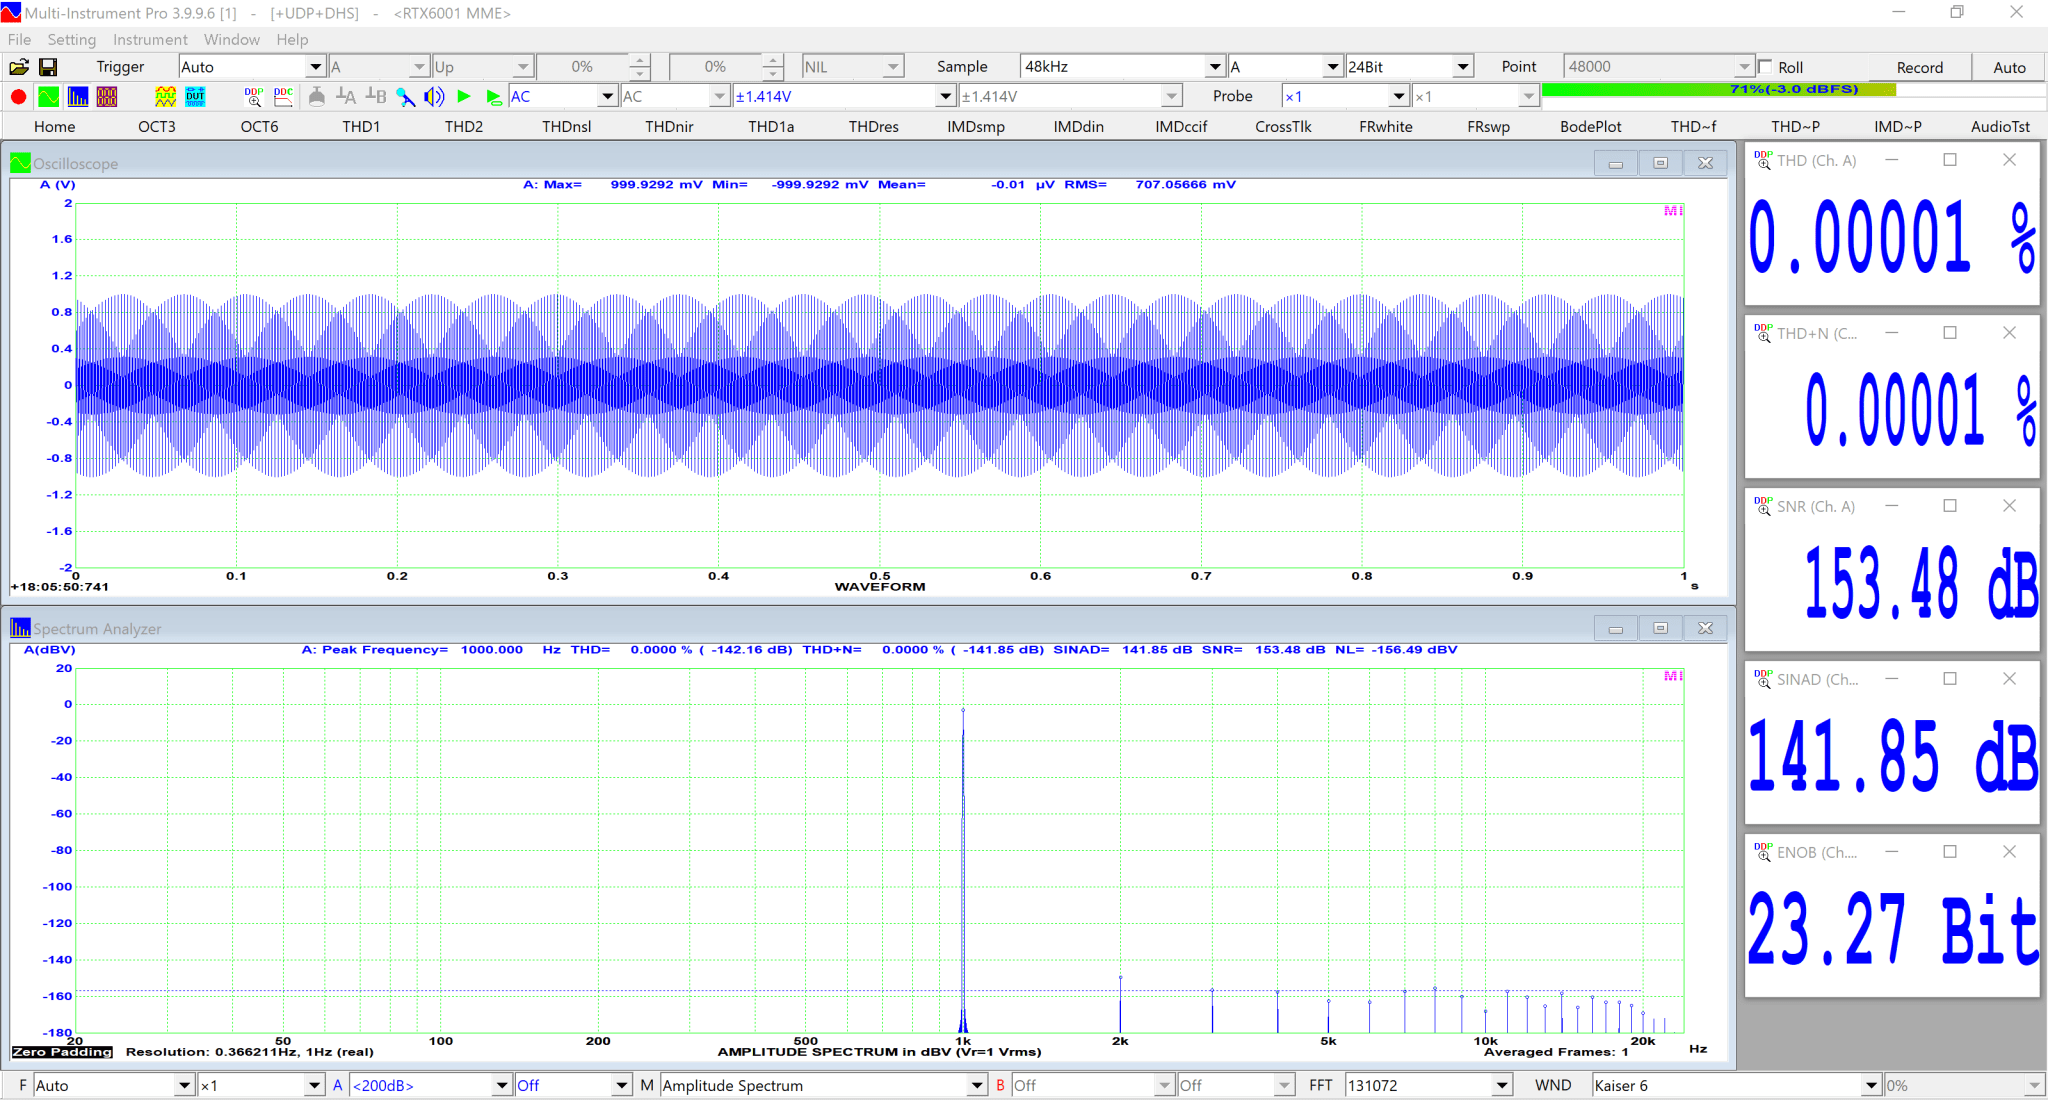
Task: Click the Record button
Action: [x=1920, y=67]
